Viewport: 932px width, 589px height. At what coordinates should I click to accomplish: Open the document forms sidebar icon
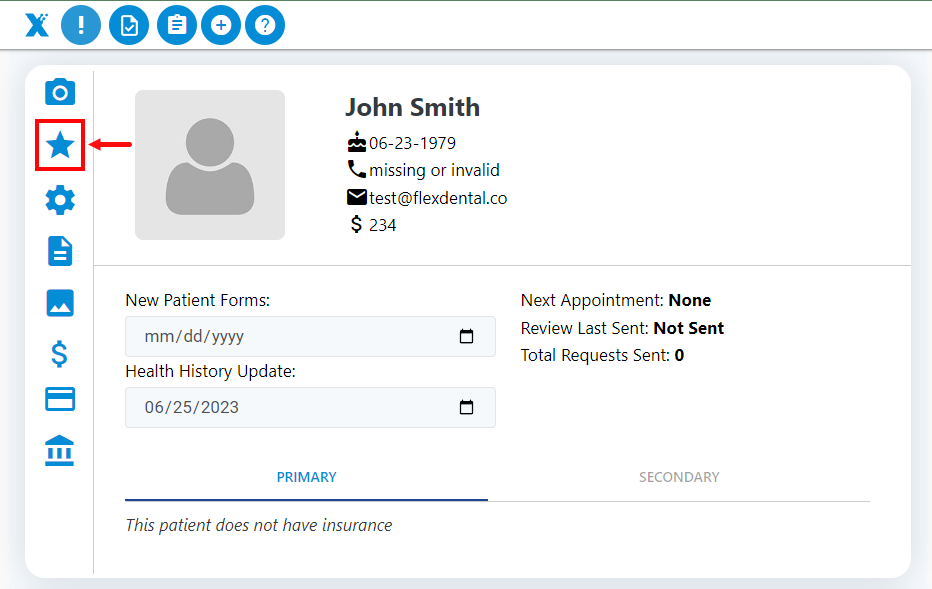pos(60,251)
